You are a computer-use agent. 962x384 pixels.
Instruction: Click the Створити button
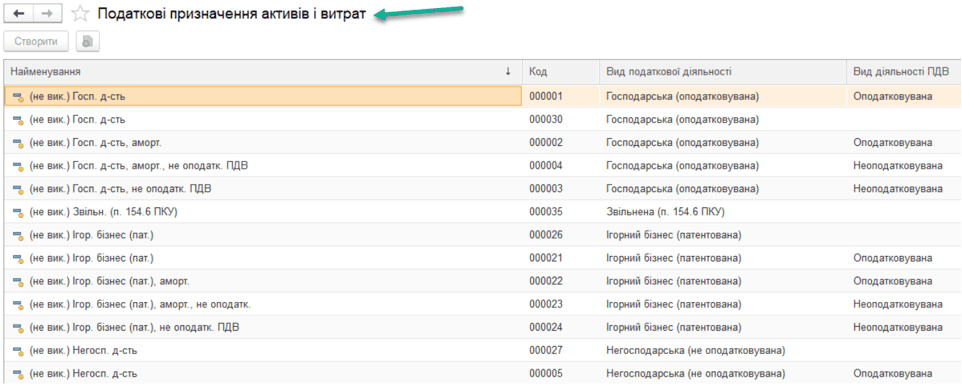click(36, 42)
